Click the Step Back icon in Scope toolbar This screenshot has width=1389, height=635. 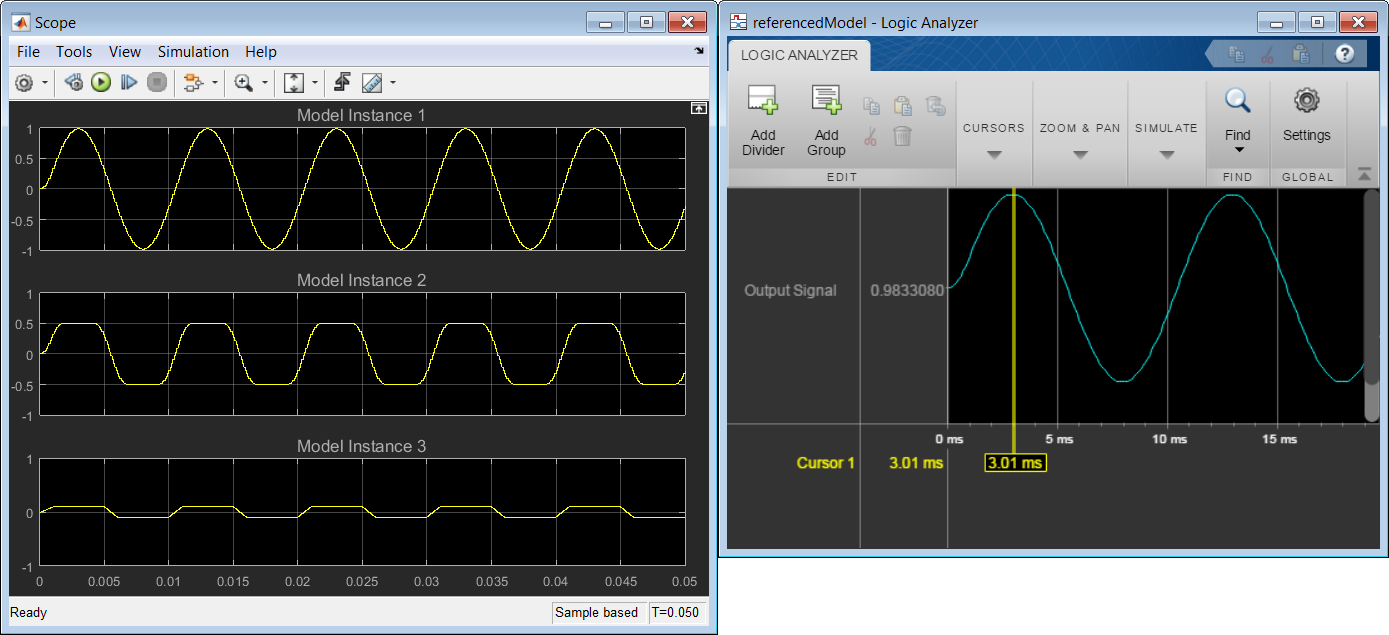(x=73, y=82)
